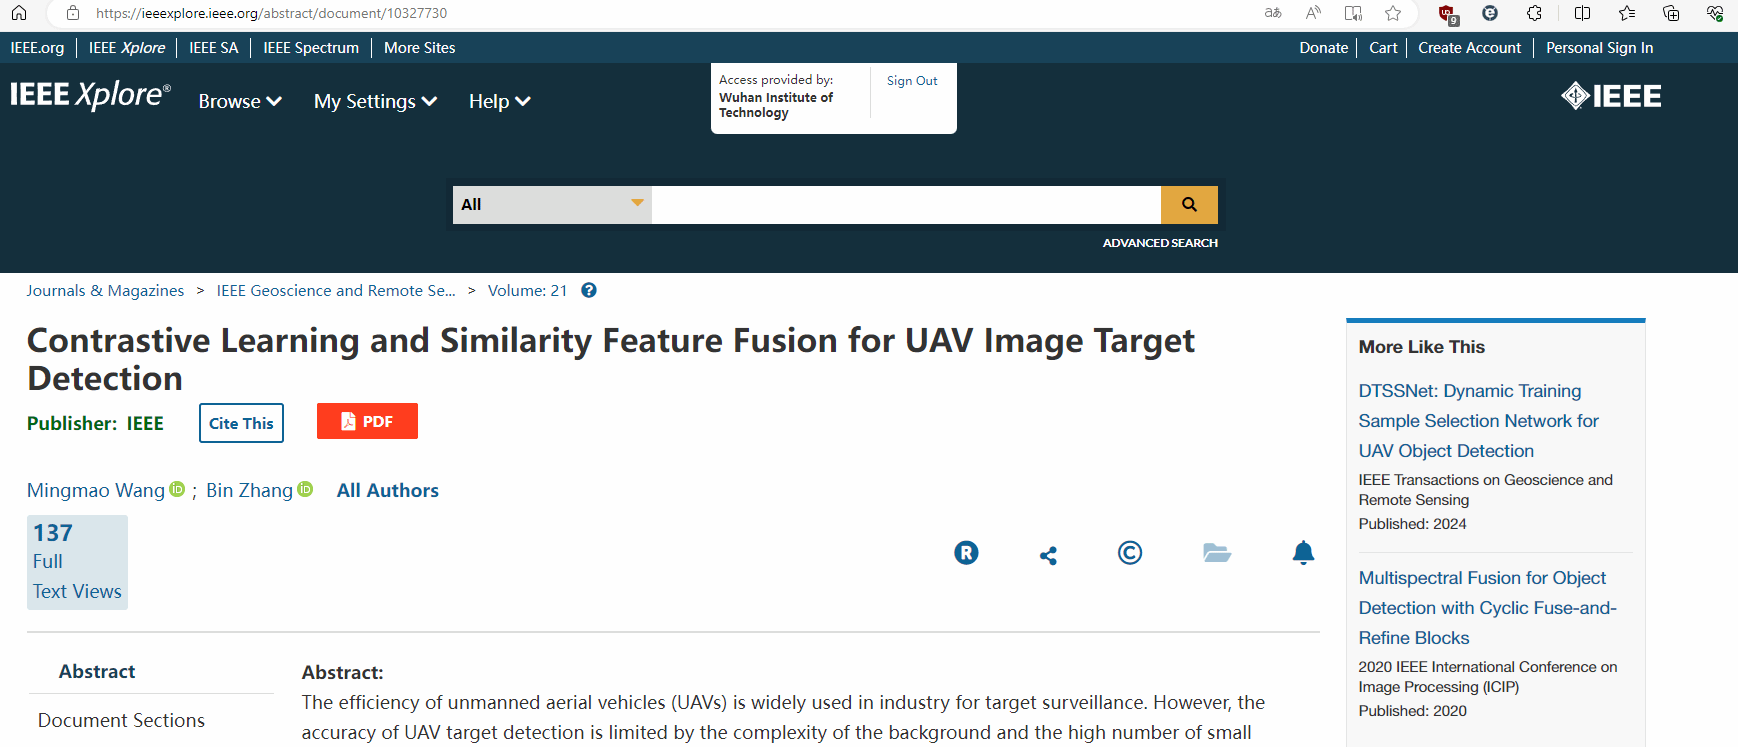Open Mingmao Wang's ORCID icon
Viewport: 1738px width, 747px height.
(177, 489)
